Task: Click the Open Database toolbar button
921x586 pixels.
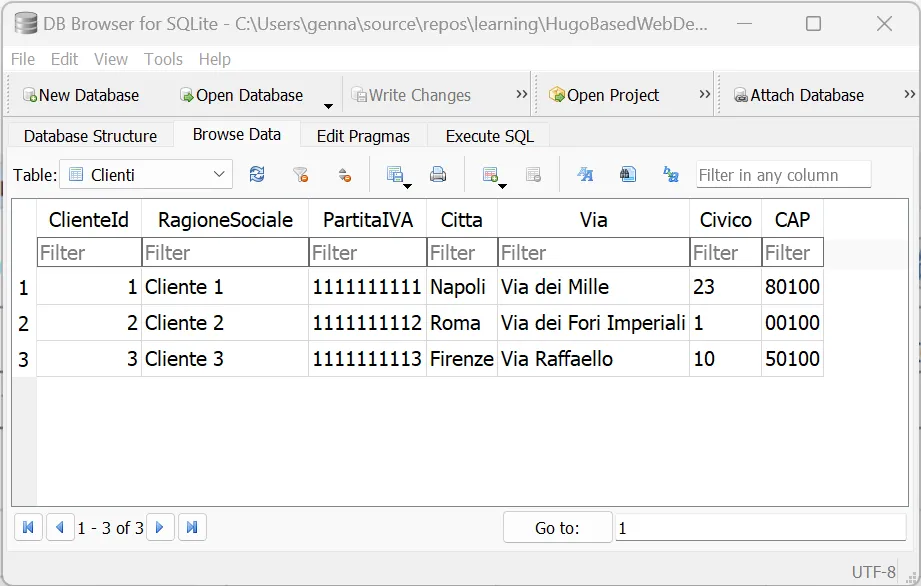Action: pyautogui.click(x=241, y=95)
